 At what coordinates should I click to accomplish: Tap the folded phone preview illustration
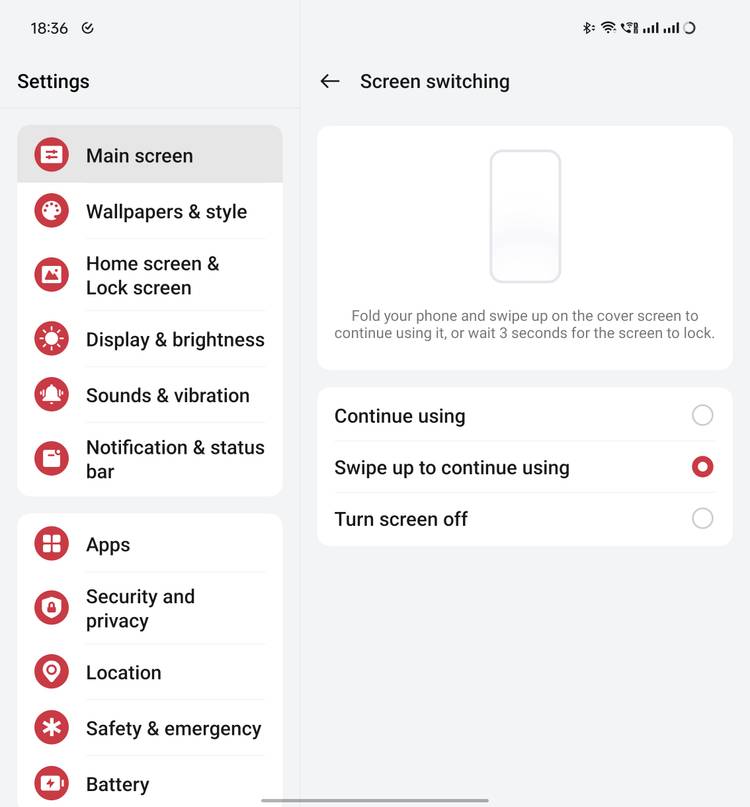coord(525,216)
